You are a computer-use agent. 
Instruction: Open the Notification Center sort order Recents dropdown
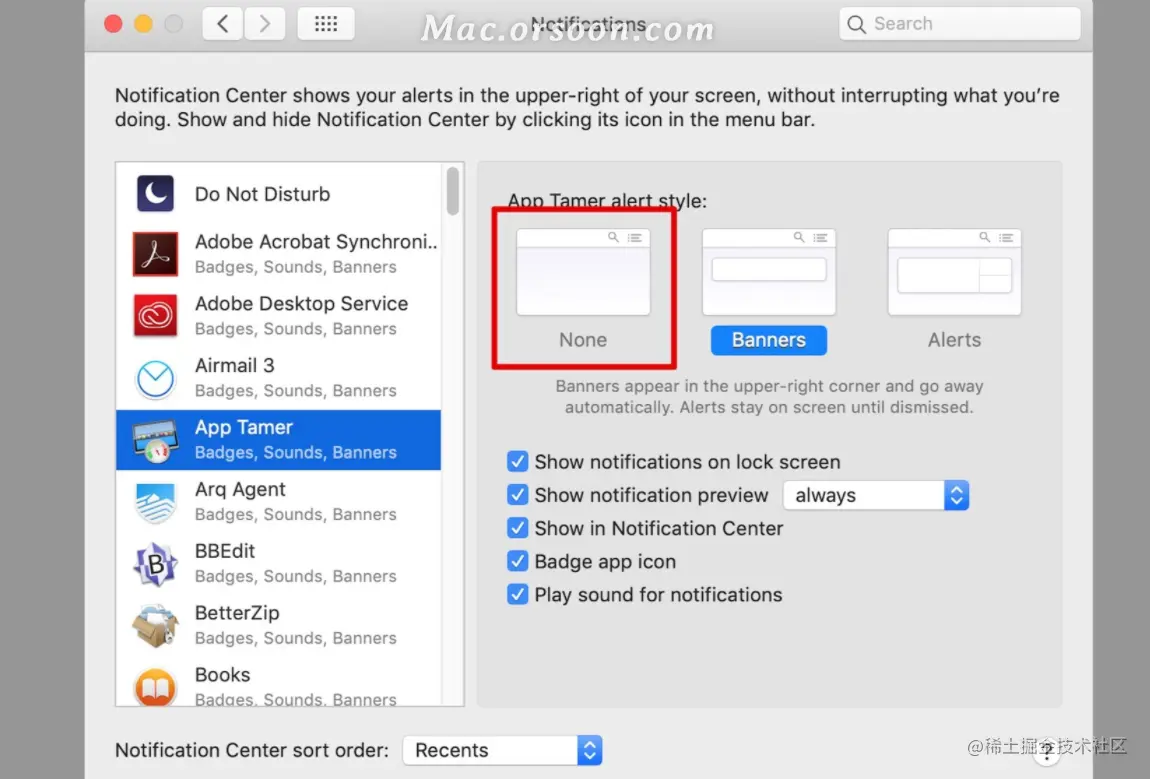click(502, 750)
